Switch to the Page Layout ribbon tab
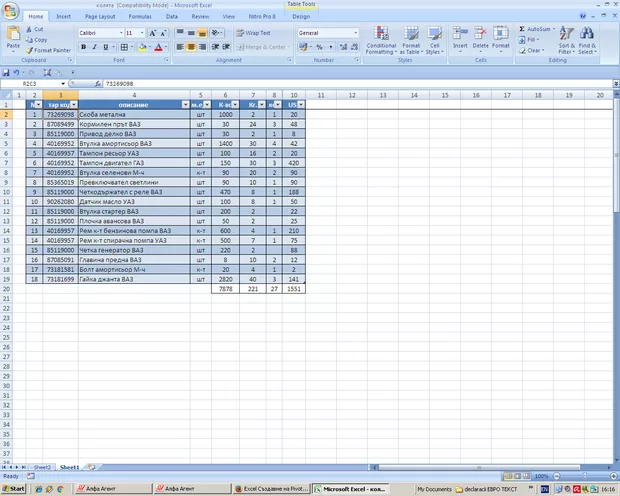The height and width of the screenshot is (496, 620). click(x=99, y=17)
